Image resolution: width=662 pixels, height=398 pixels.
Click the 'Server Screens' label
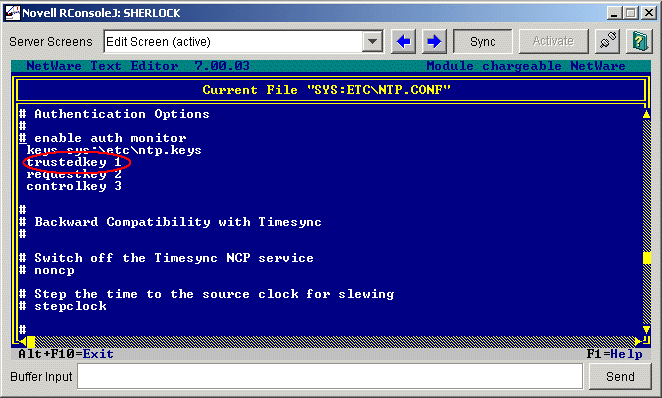51,41
